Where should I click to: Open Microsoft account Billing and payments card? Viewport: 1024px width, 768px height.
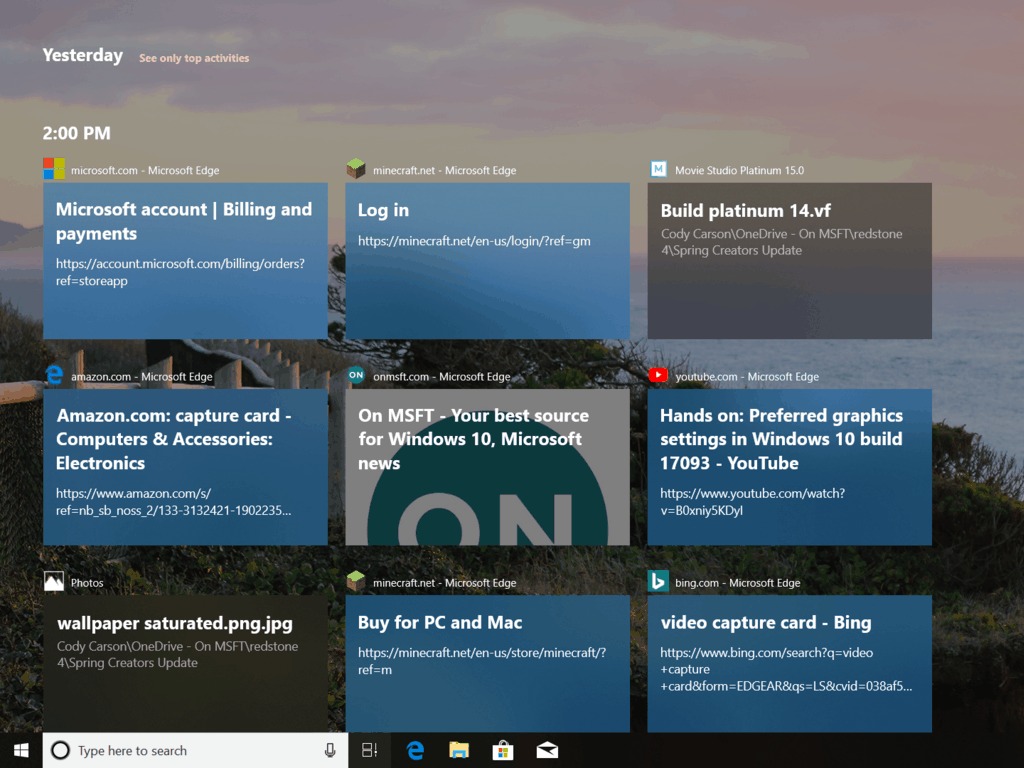[x=185, y=260]
